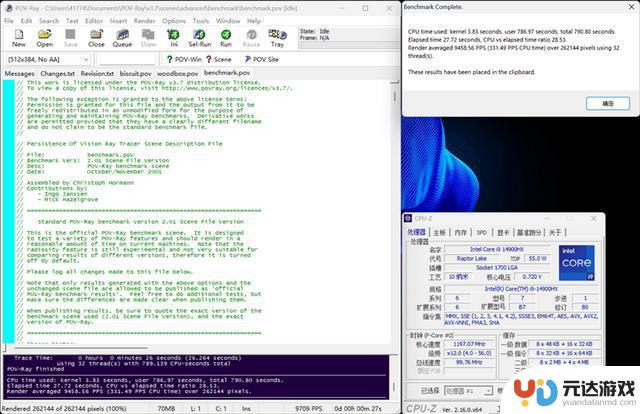Screen dimensions: 640x414
Task: Open Scene help icon
Action: click(219, 59)
